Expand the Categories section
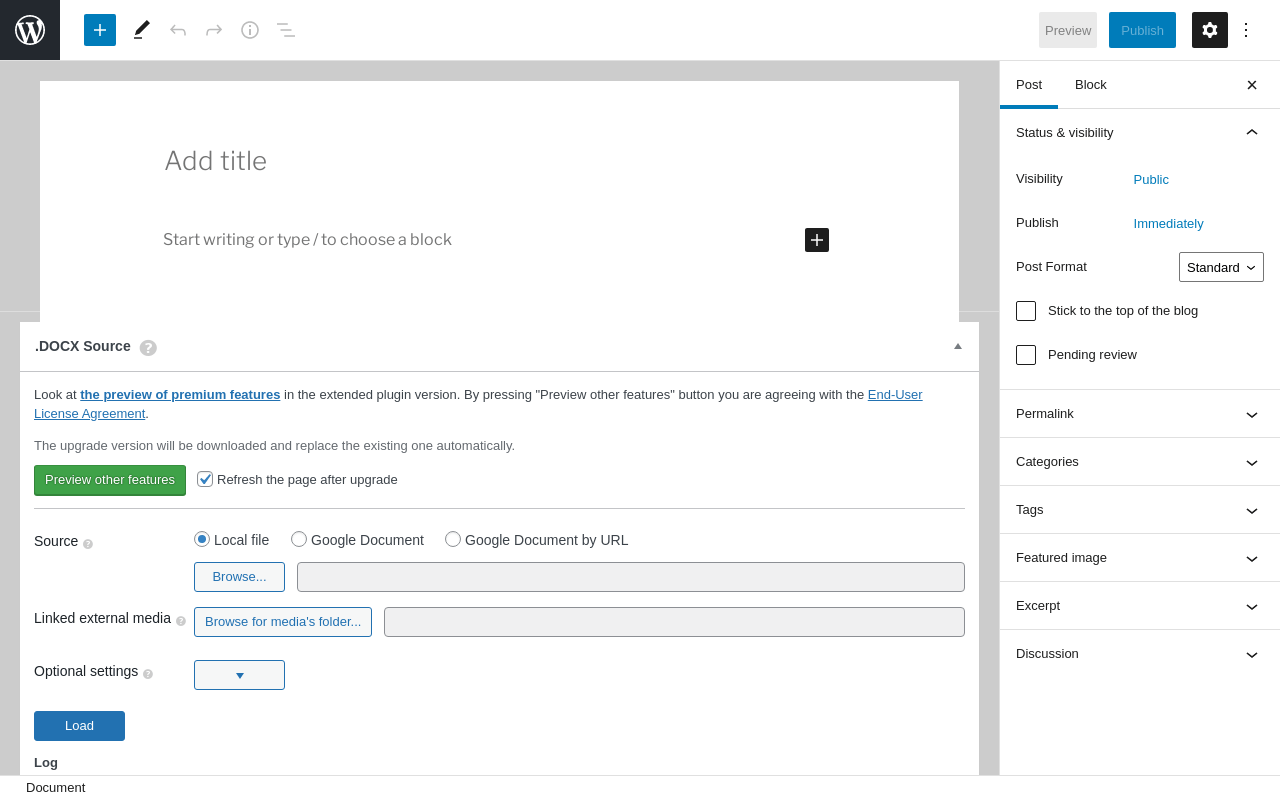The height and width of the screenshot is (800, 1280). click(x=1140, y=462)
